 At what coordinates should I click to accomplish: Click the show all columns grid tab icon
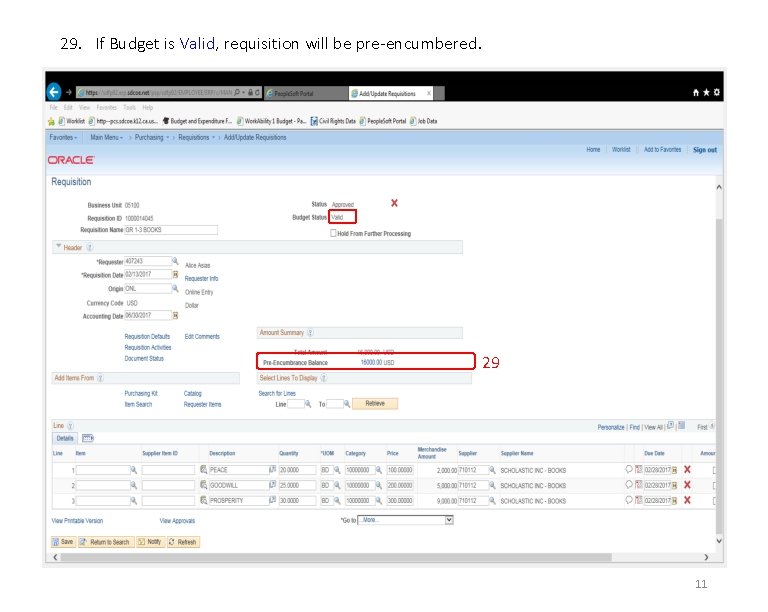pyautogui.click(x=88, y=438)
